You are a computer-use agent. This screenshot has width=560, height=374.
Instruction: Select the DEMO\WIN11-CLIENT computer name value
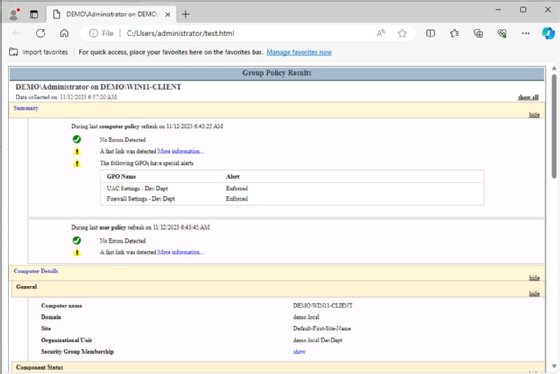pyautogui.click(x=322, y=305)
